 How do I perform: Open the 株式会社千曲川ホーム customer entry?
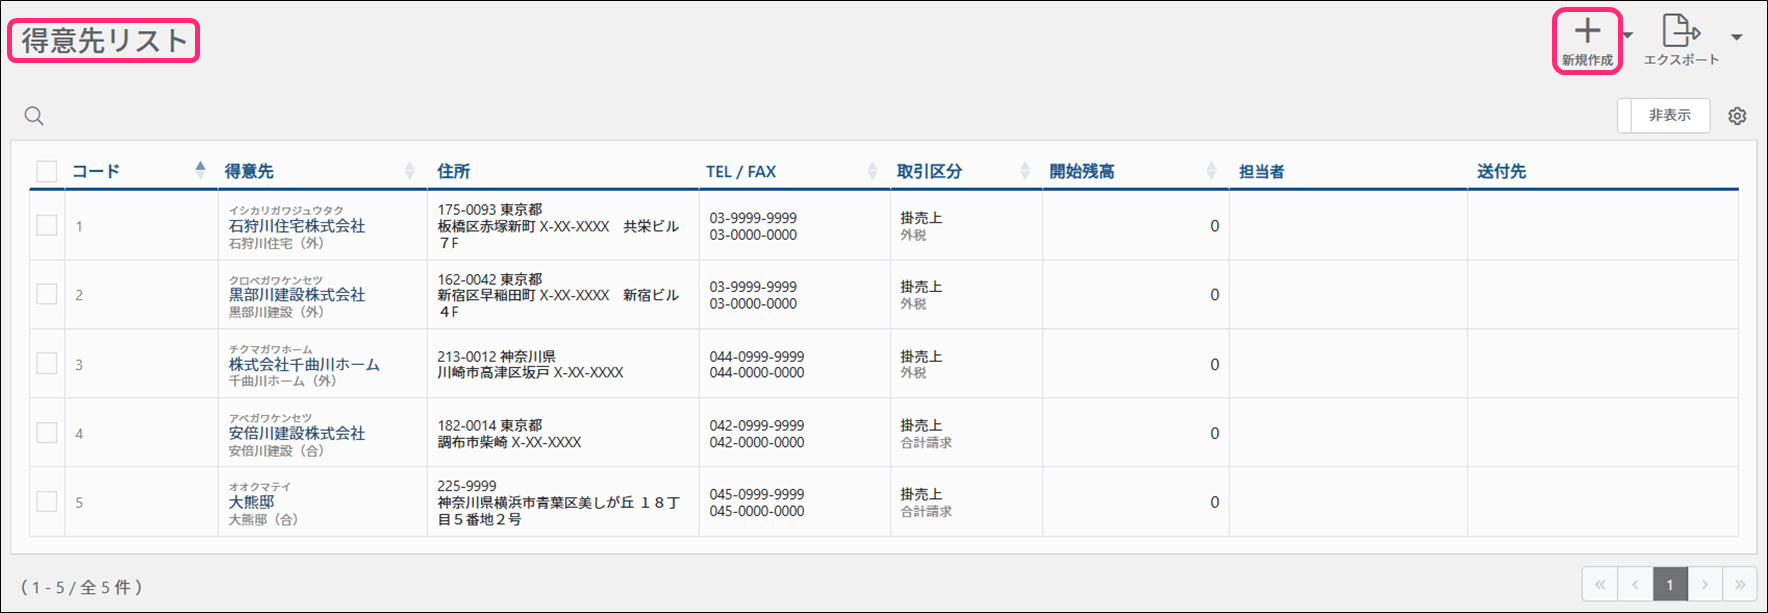point(304,364)
